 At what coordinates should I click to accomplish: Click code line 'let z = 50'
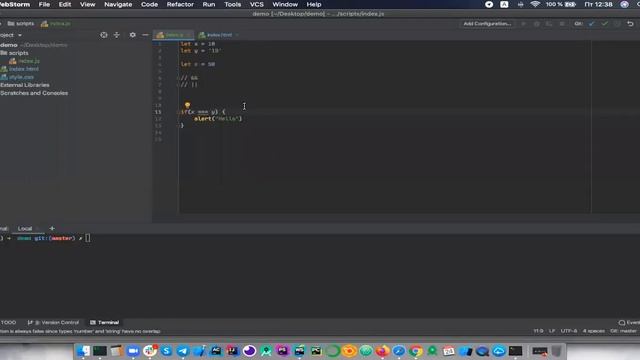point(198,64)
